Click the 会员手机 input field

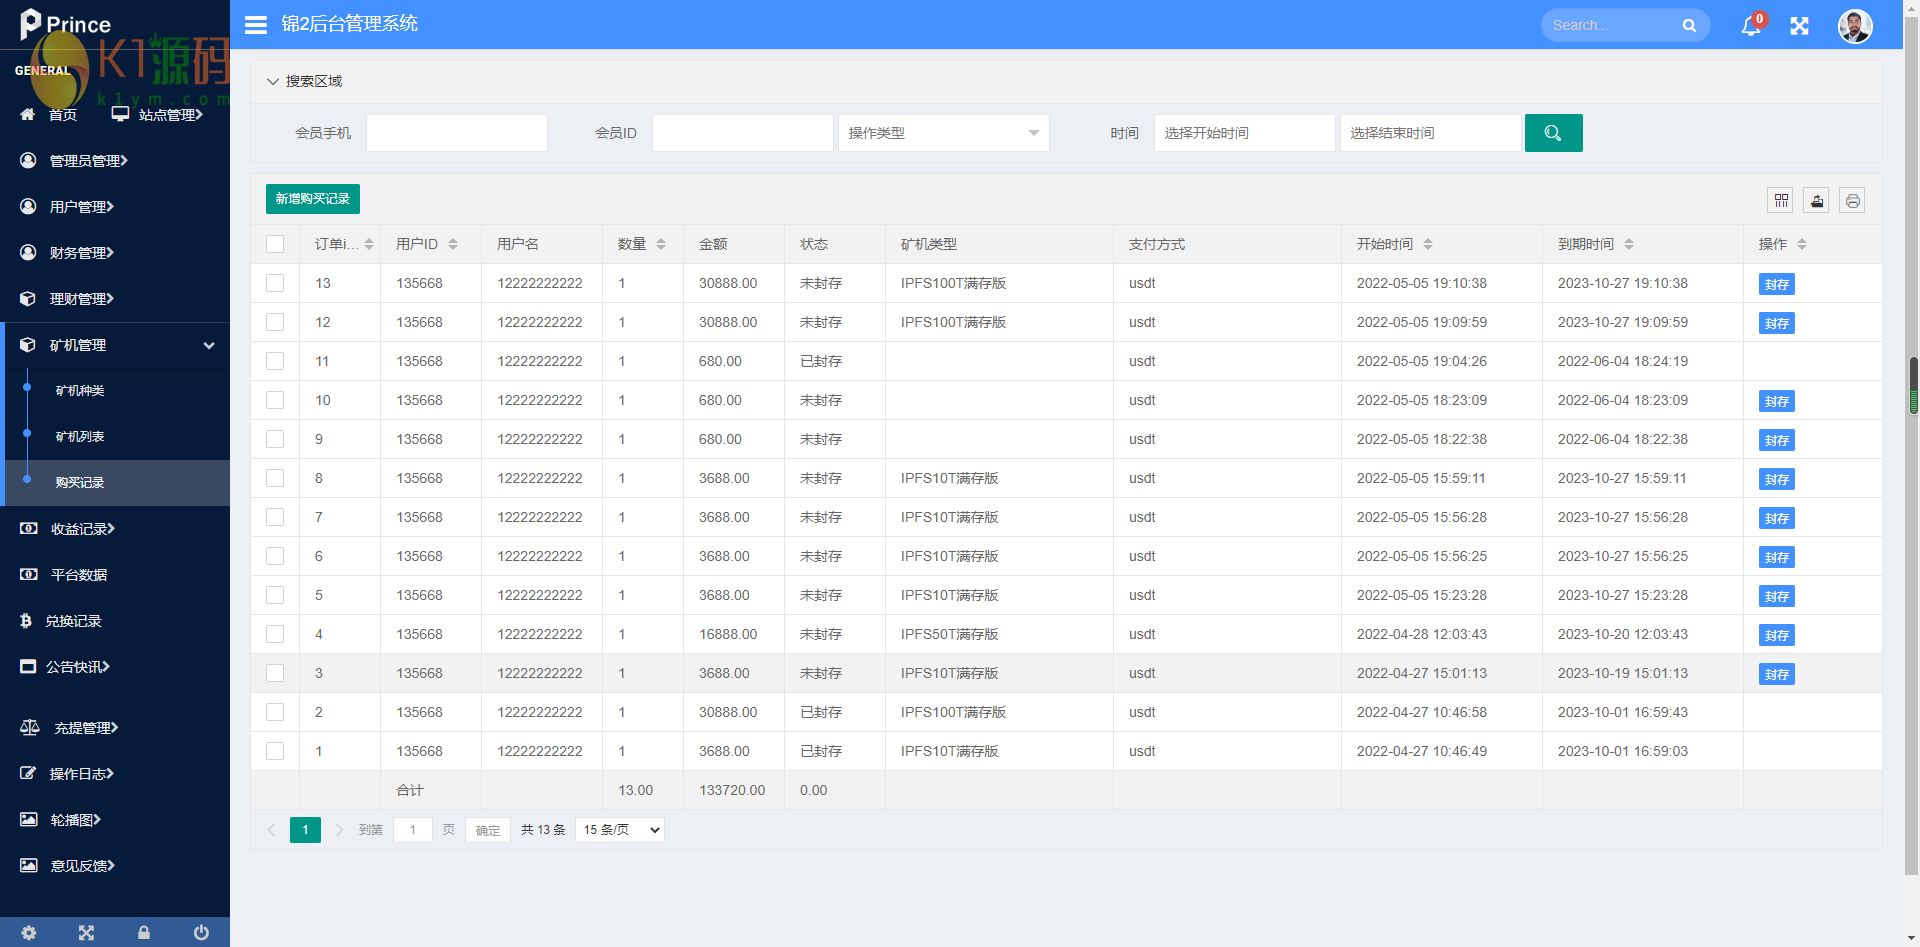tap(456, 133)
